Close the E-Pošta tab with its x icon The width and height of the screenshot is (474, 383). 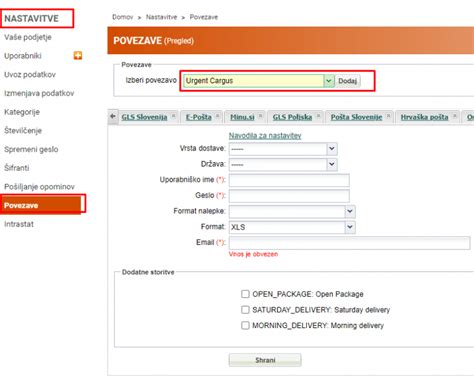pyautogui.click(x=217, y=116)
